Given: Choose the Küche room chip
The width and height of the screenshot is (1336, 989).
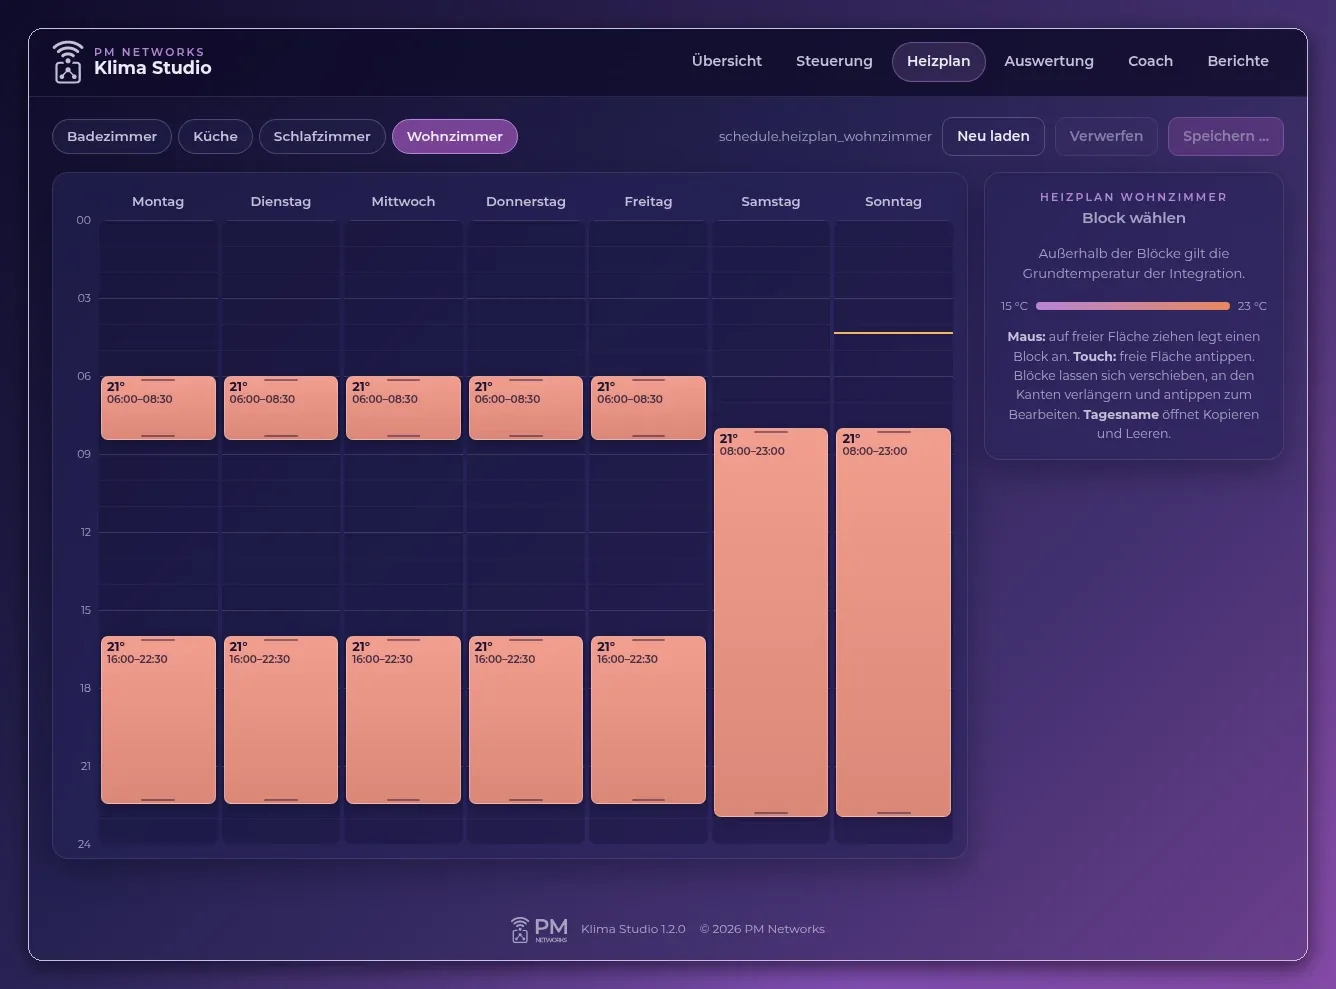Looking at the screenshot, I should click(215, 136).
